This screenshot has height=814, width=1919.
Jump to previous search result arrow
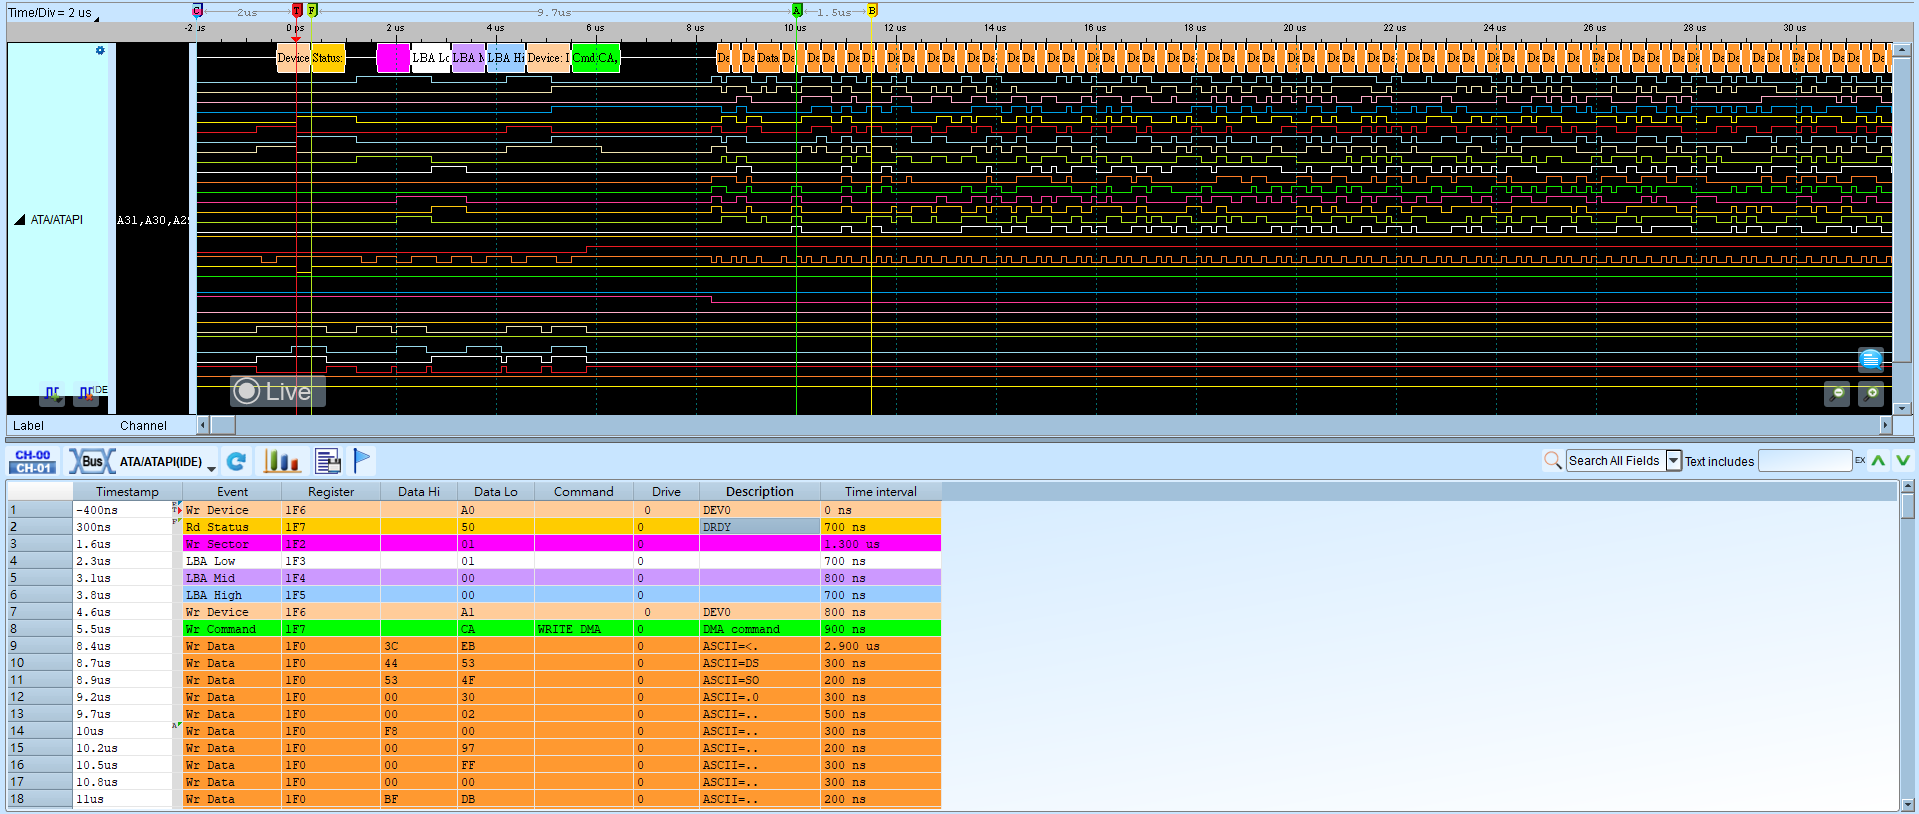coord(1878,461)
